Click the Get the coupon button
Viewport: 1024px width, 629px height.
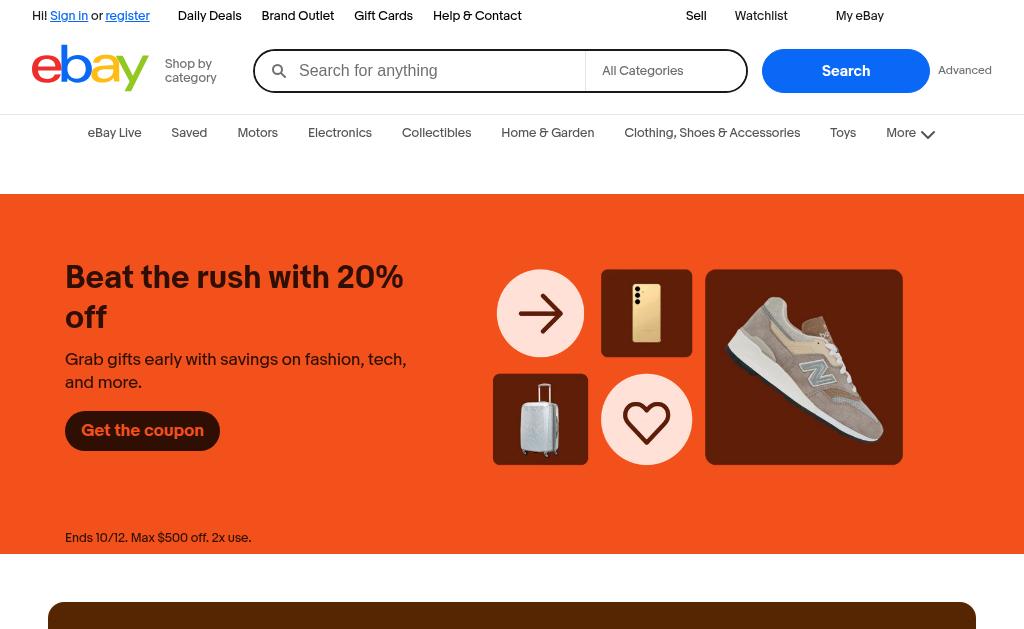(142, 430)
